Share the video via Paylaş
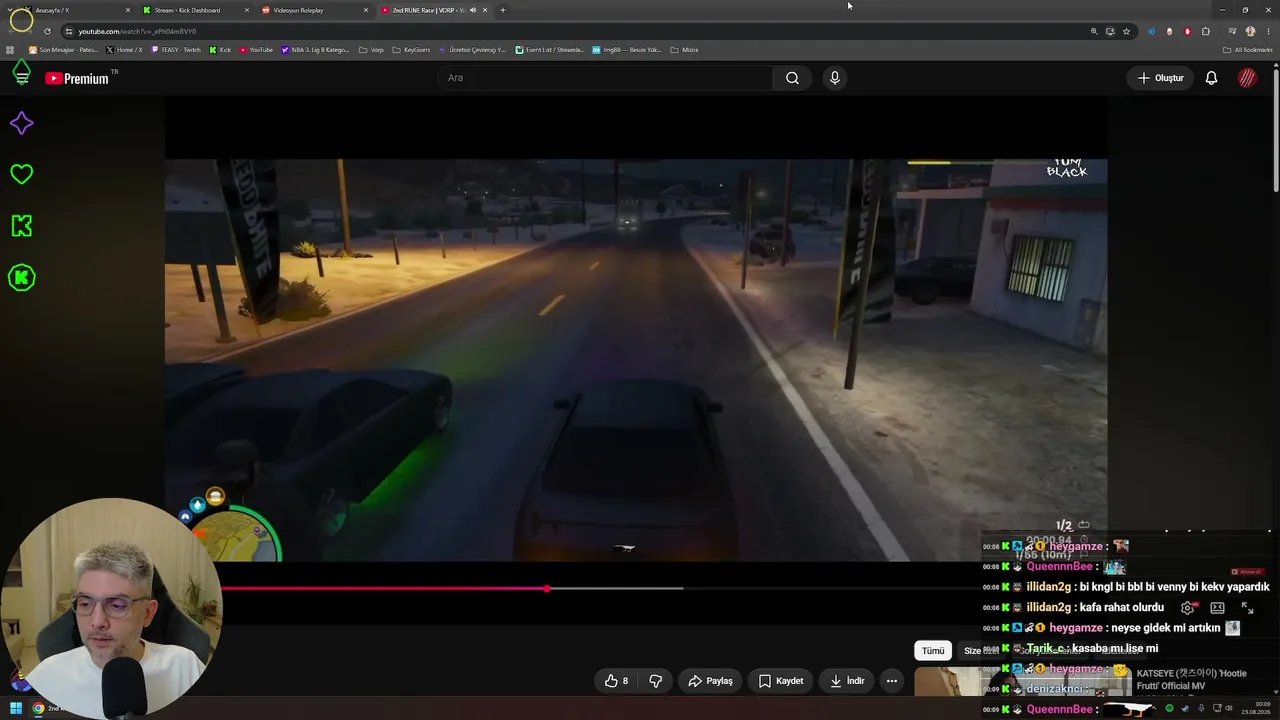This screenshot has width=1280, height=720. click(710, 681)
